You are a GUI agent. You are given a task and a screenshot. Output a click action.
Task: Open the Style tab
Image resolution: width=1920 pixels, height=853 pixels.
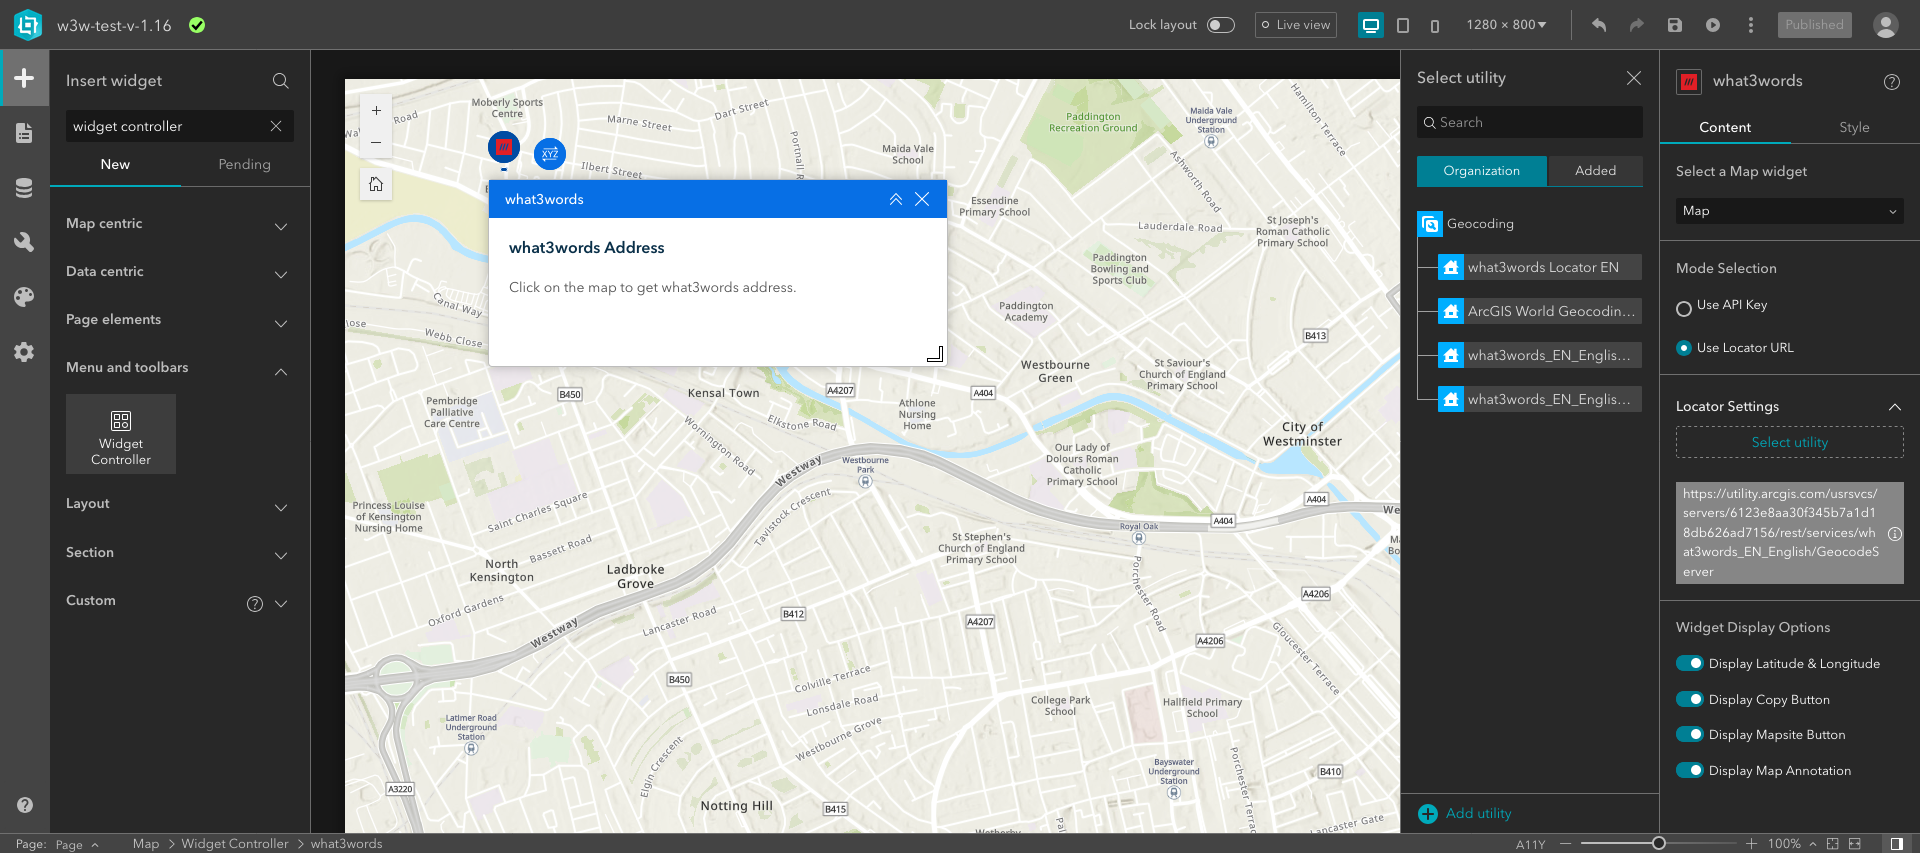pyautogui.click(x=1854, y=127)
